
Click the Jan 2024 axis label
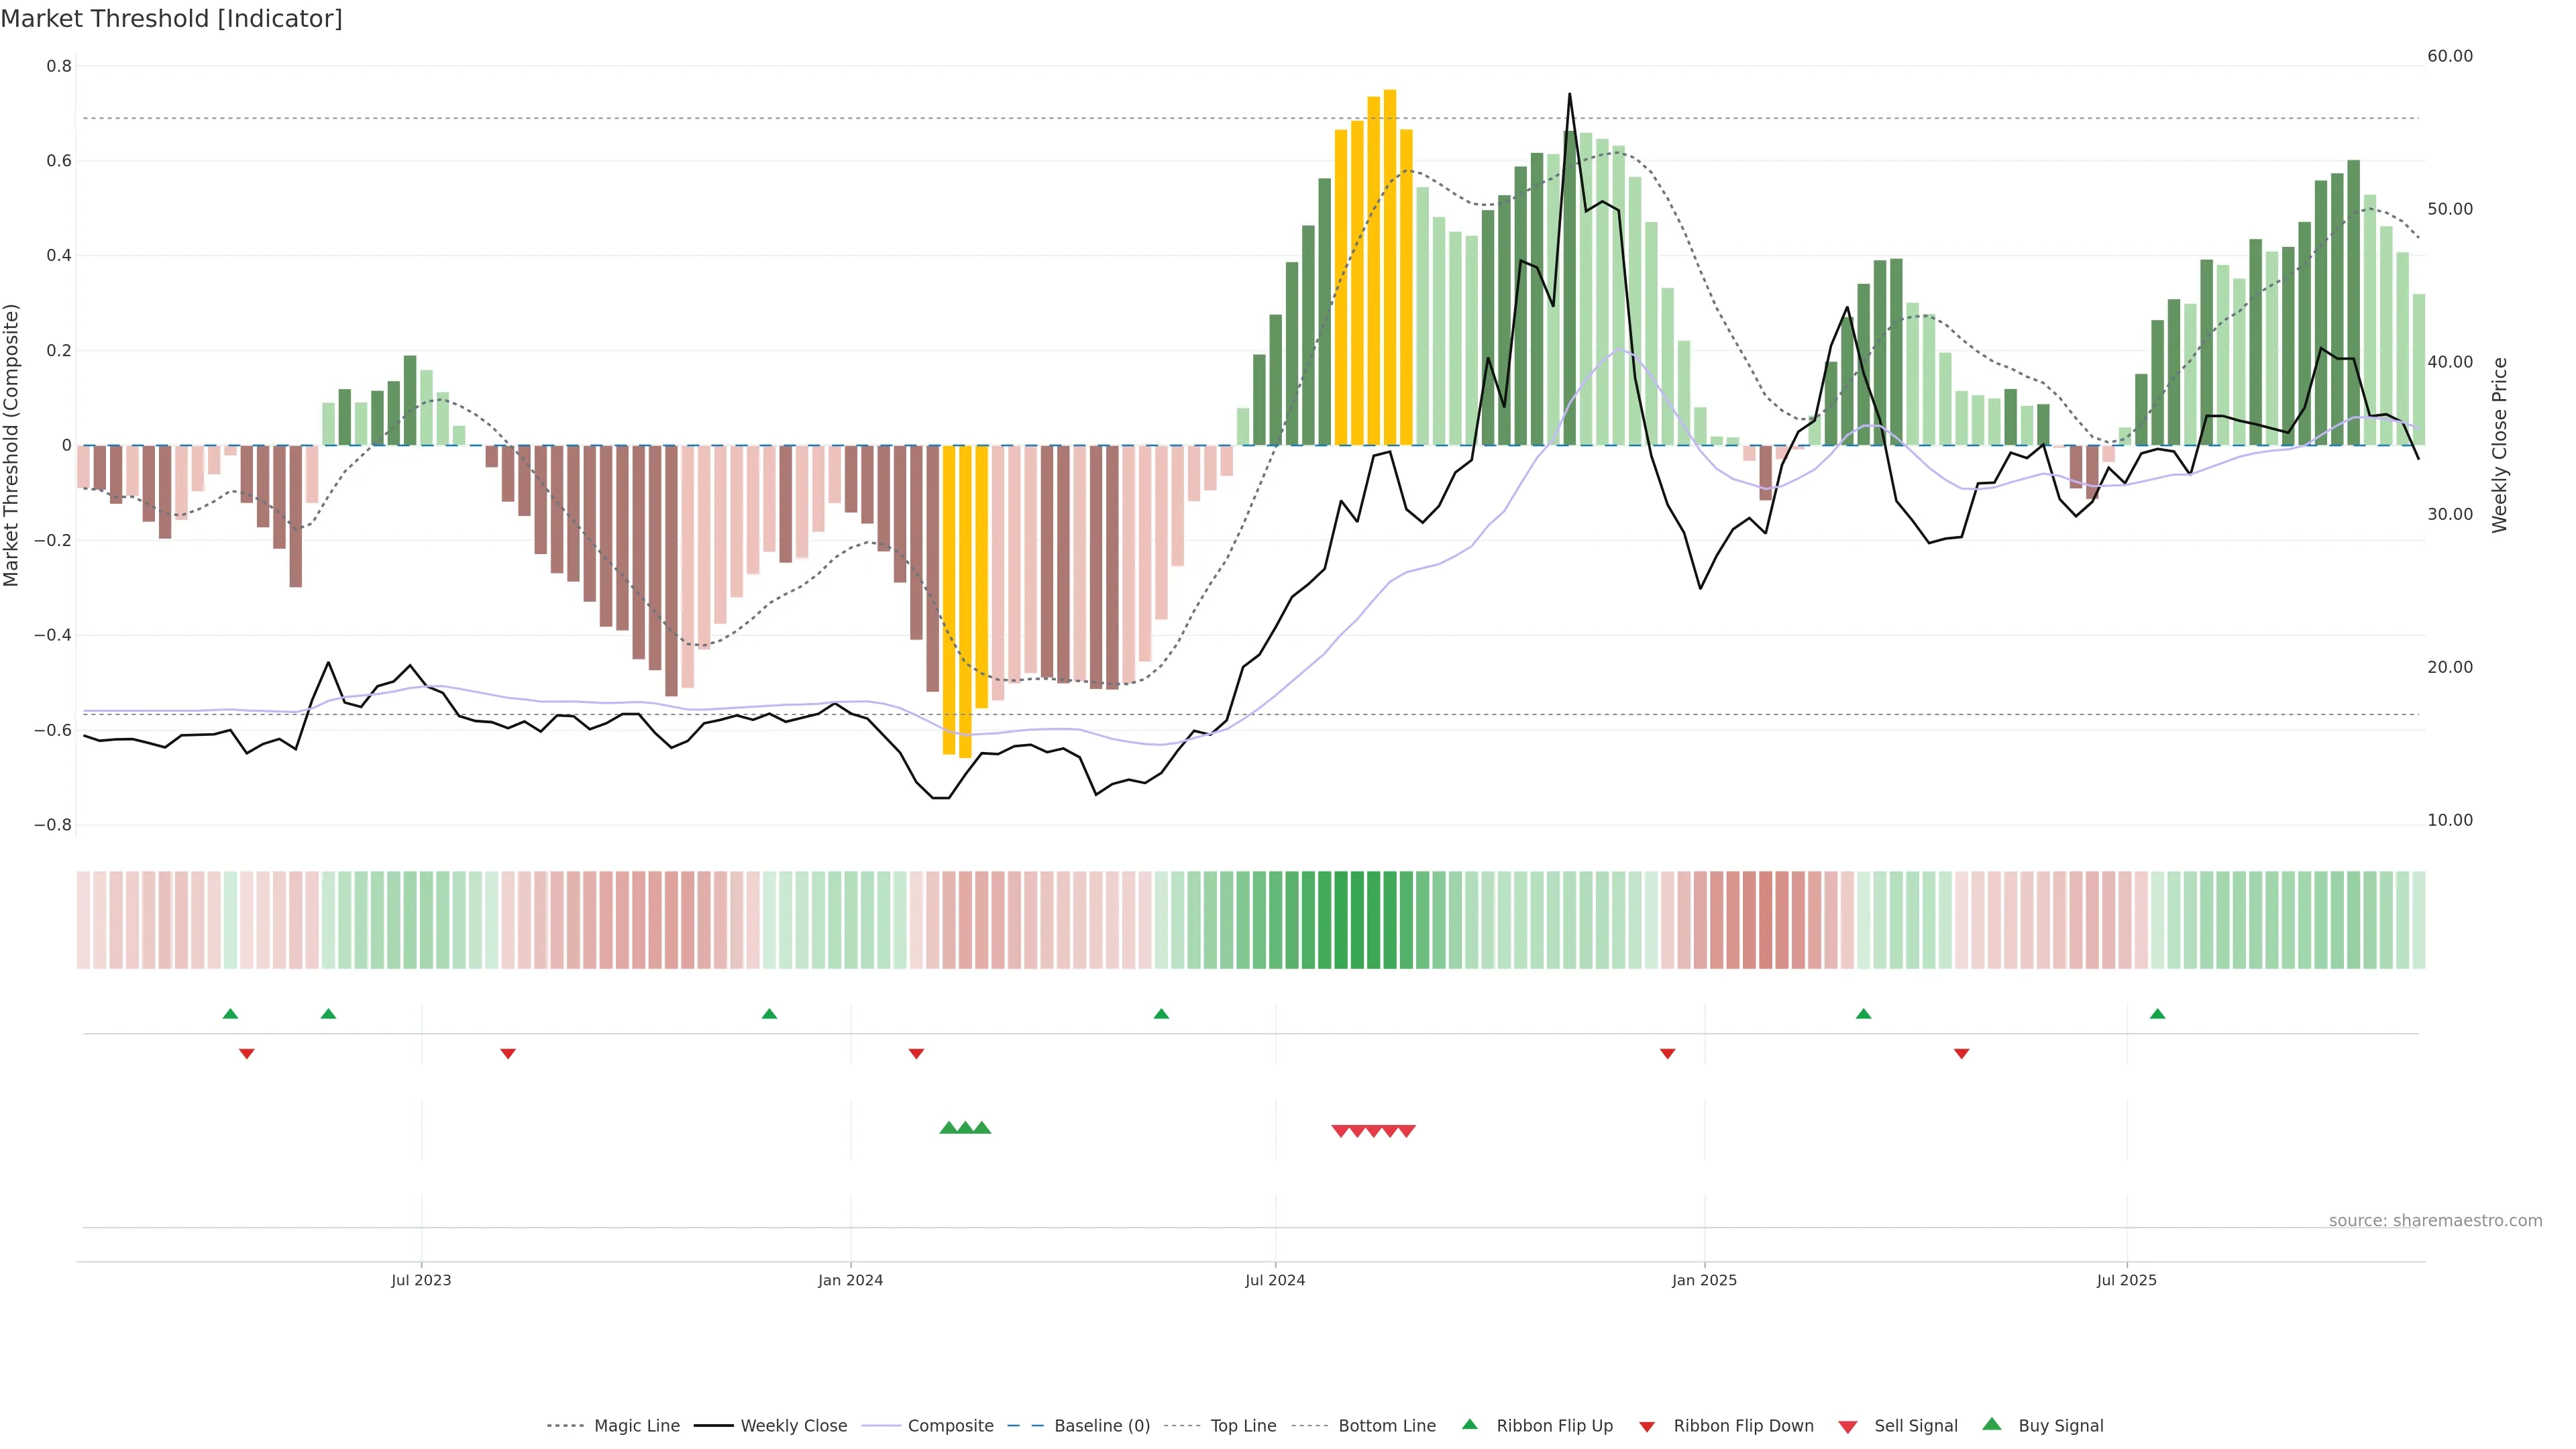click(x=850, y=1280)
